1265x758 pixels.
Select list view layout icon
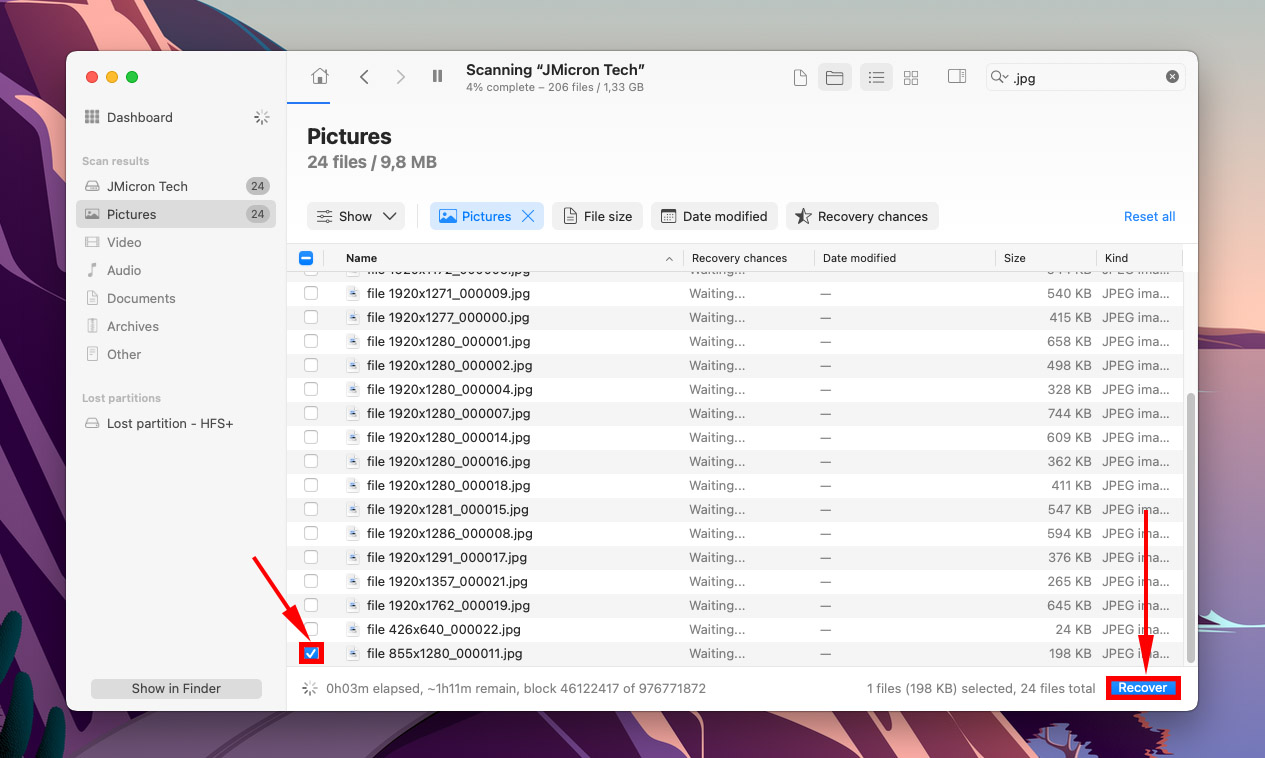tap(876, 78)
